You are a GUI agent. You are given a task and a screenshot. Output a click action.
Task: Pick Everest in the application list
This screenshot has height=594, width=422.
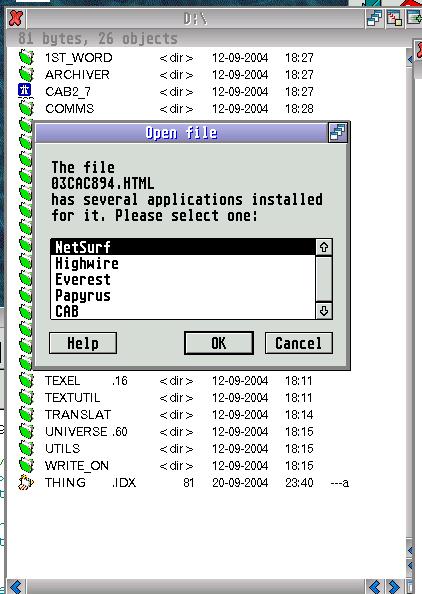point(183,280)
